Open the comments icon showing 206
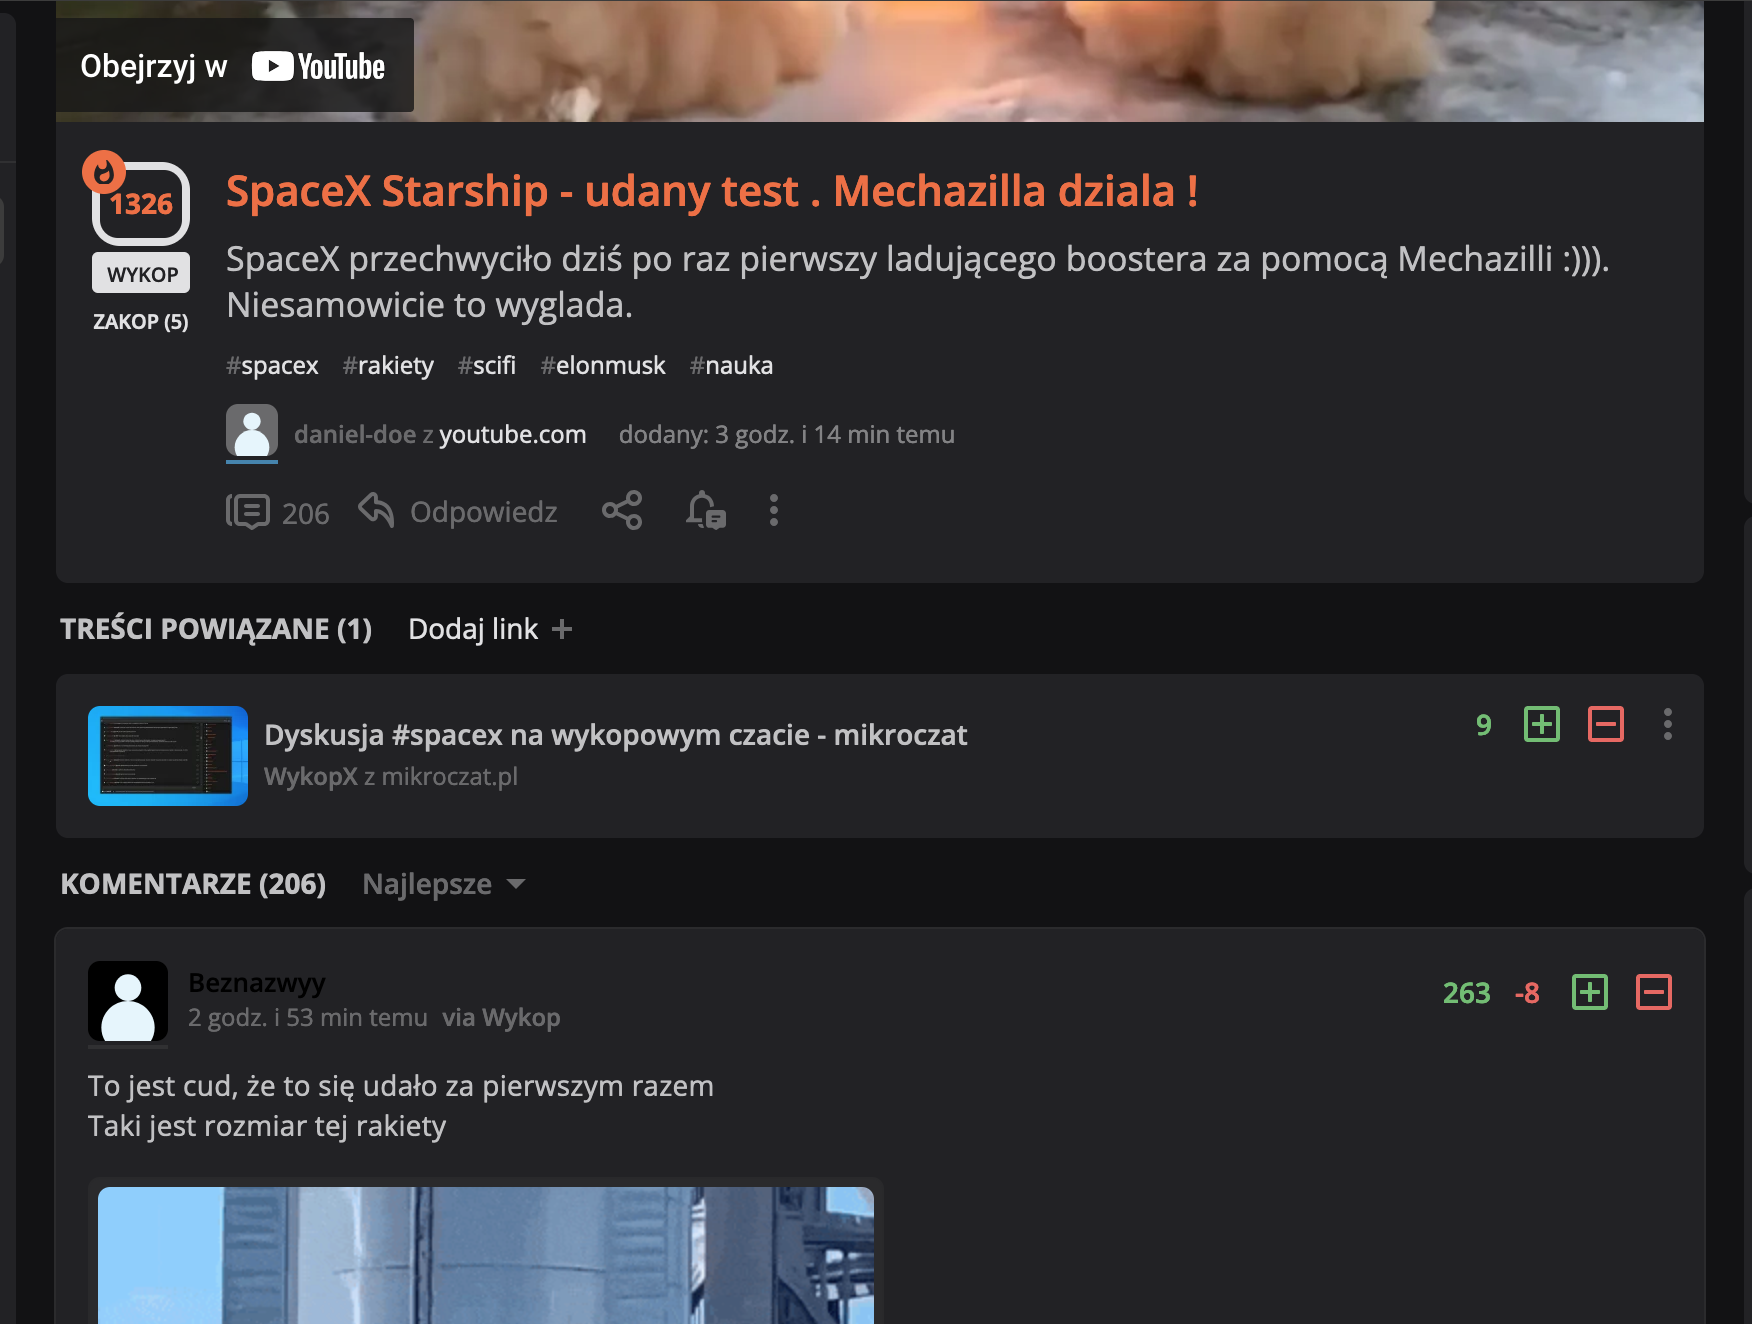Screen dimensions: 1752x1324 click(x=248, y=512)
